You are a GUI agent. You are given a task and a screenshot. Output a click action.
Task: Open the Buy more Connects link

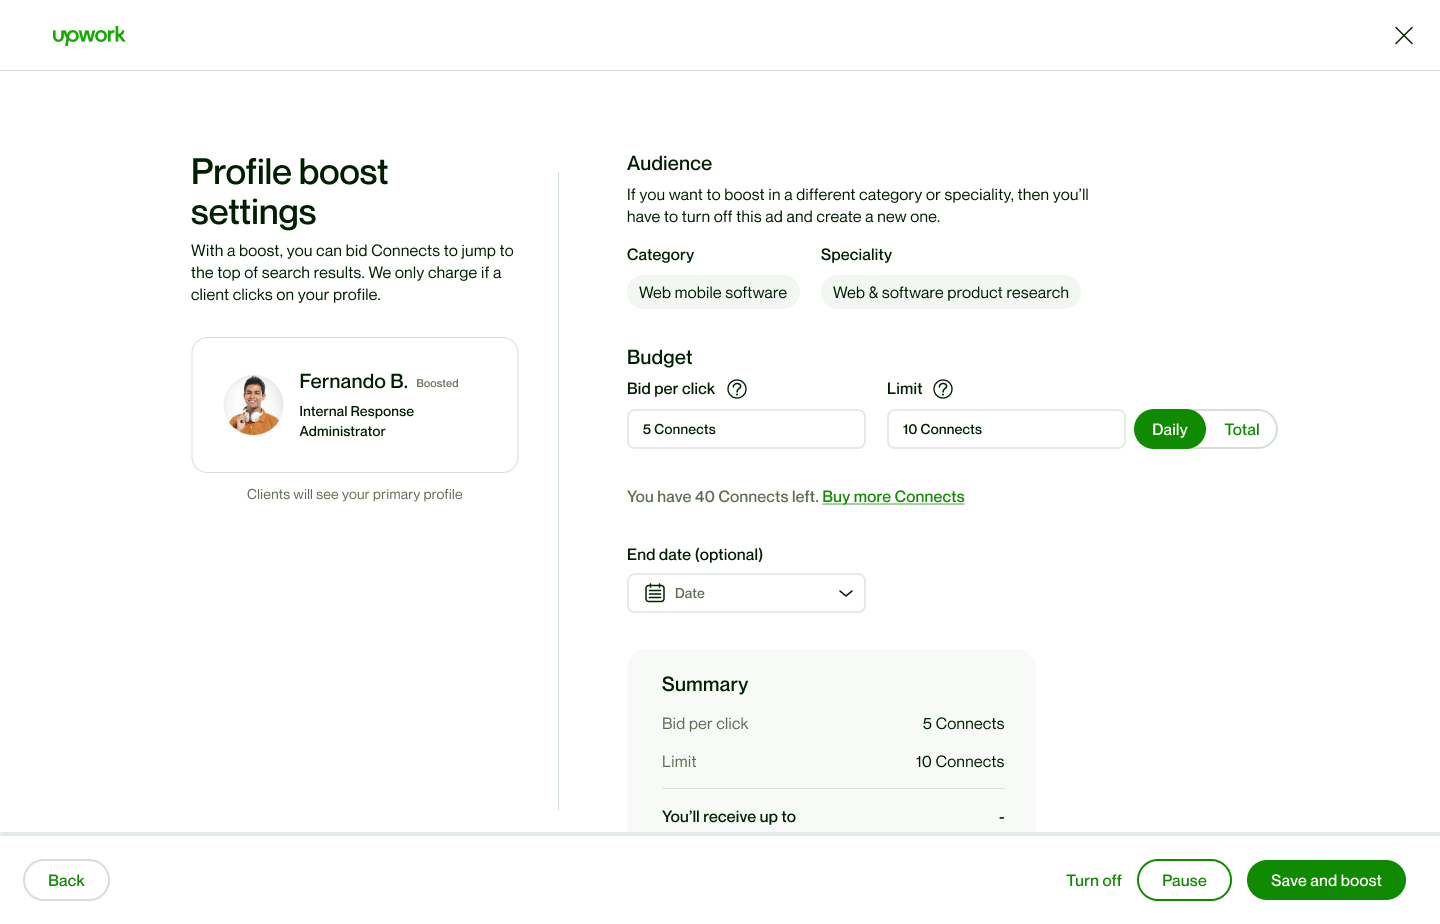coord(893,497)
